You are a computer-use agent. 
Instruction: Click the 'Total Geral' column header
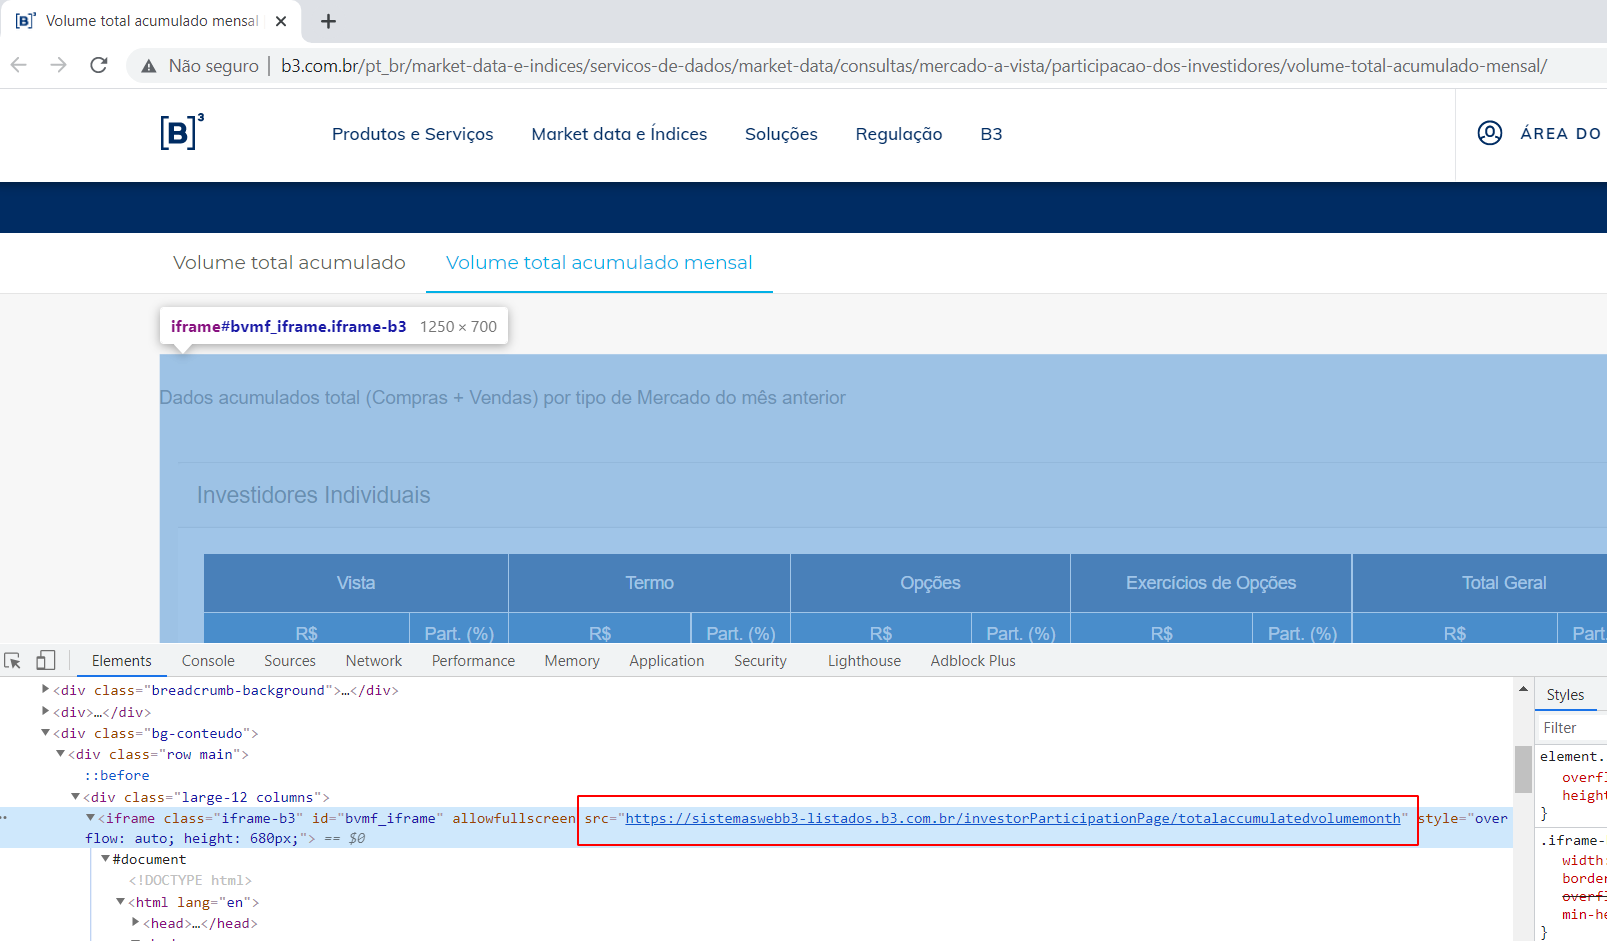coord(1504,583)
